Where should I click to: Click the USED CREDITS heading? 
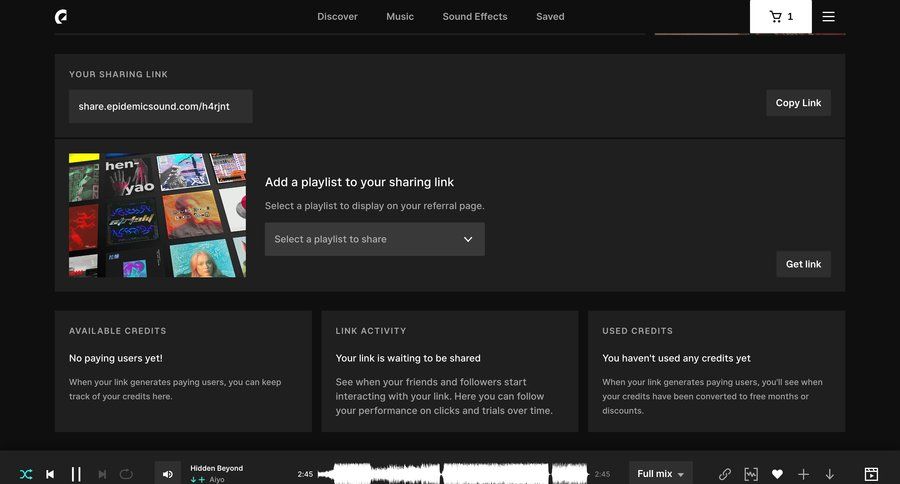coord(637,331)
